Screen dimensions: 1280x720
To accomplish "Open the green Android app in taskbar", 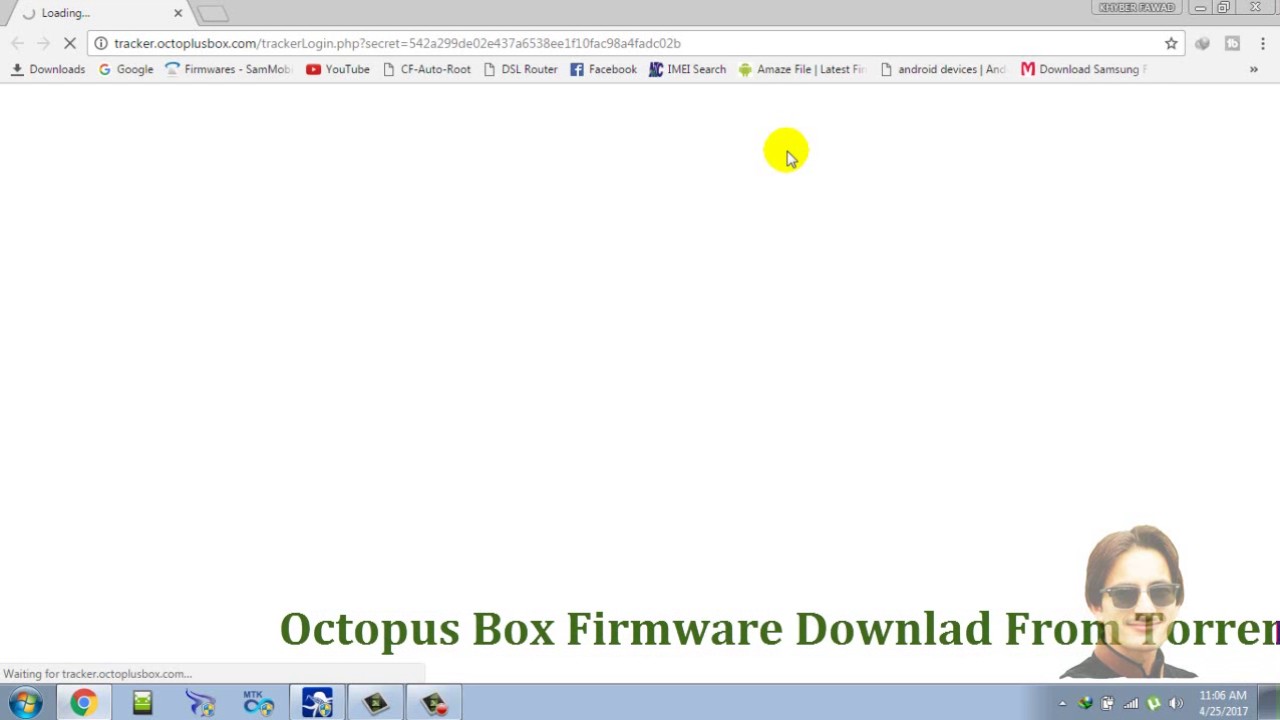I will [142, 703].
